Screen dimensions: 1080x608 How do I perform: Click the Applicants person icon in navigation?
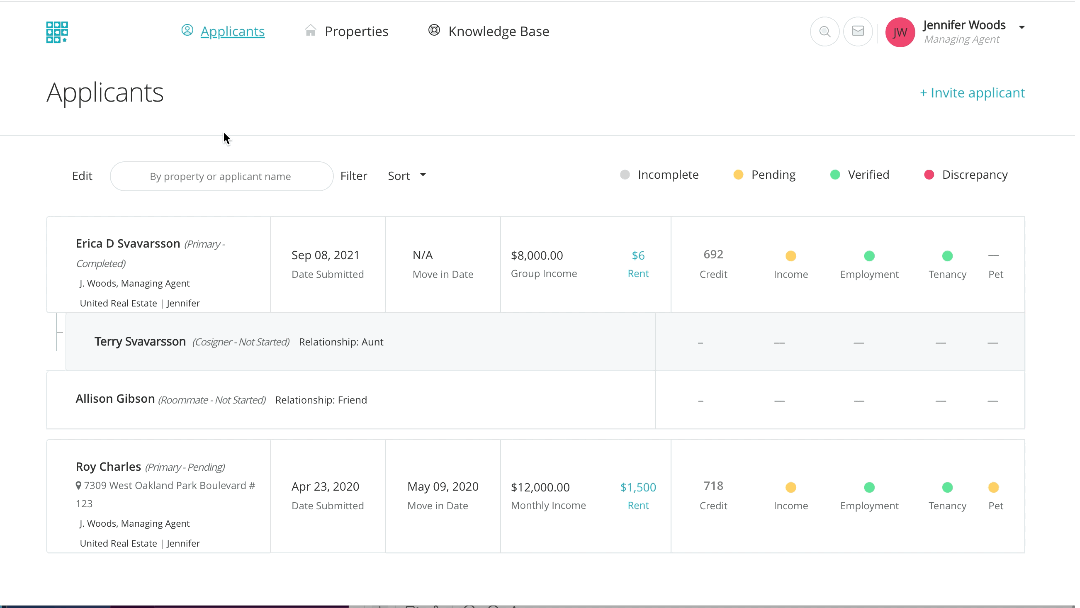pos(187,30)
